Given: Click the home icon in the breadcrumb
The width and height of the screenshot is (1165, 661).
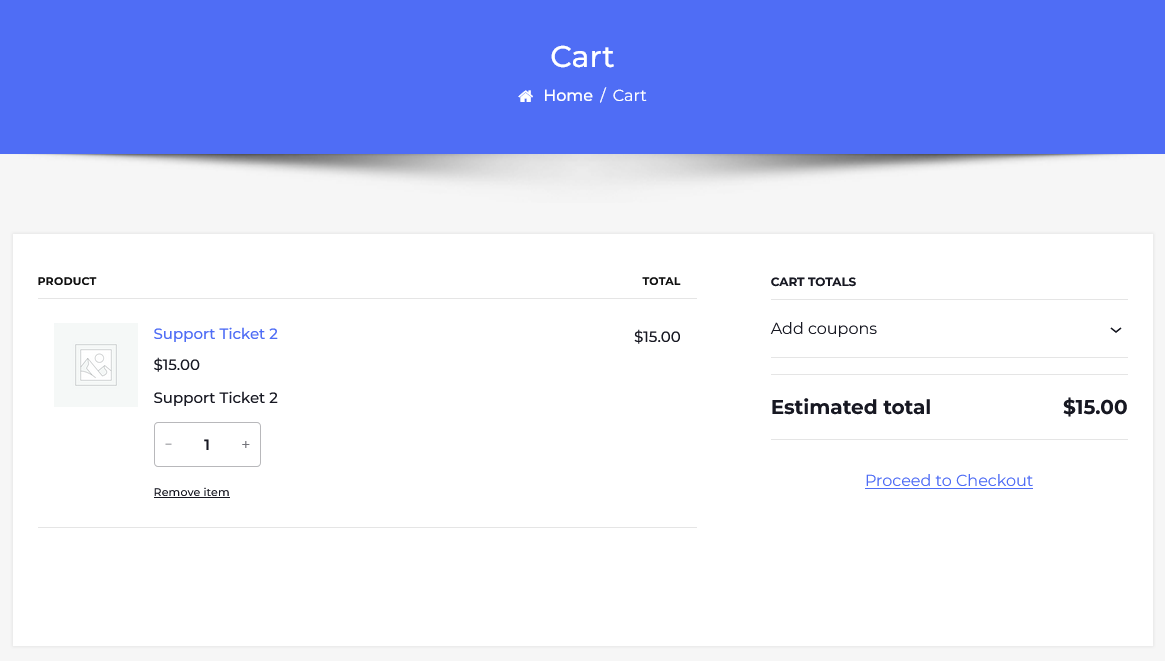Looking at the screenshot, I should click(525, 96).
